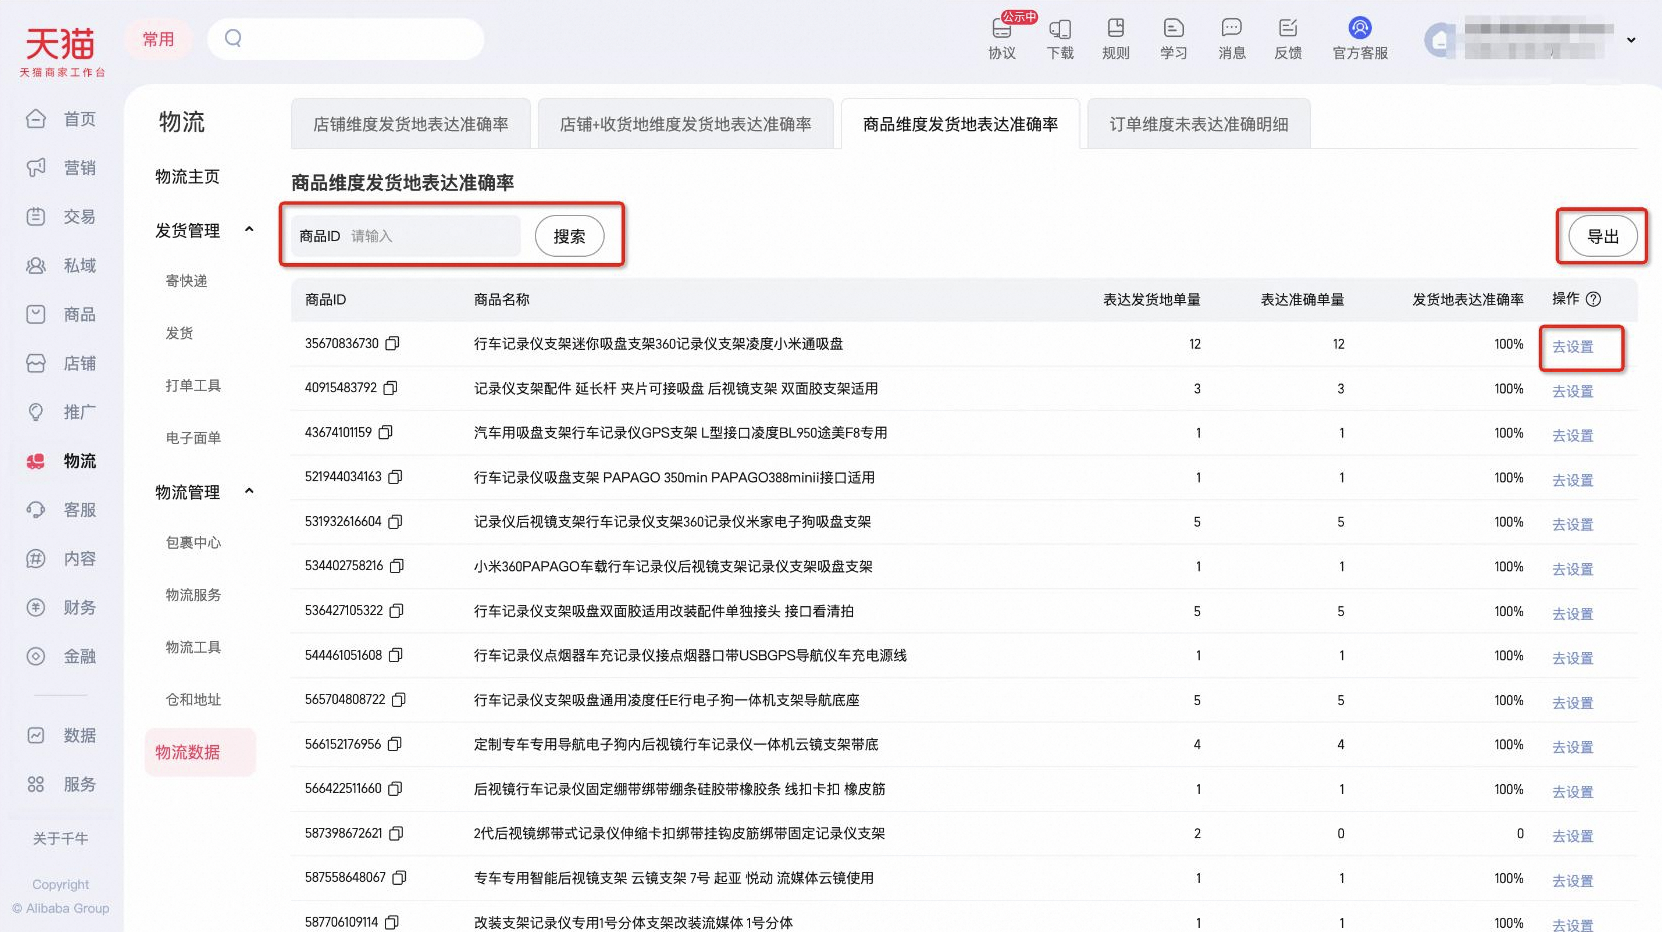
Task: Copy product ID 521944034163
Action: [396, 477]
